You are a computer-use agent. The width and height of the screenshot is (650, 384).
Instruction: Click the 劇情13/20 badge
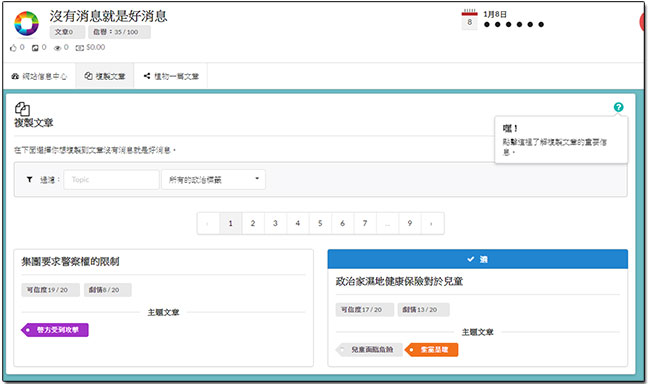pos(424,310)
